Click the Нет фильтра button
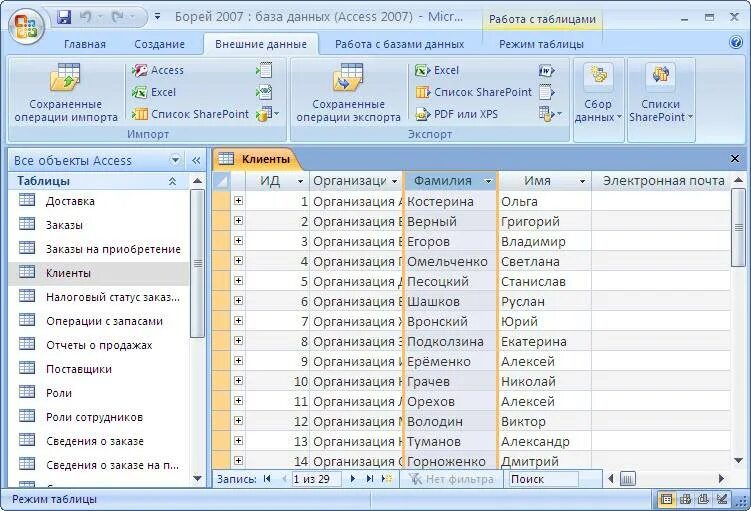The image size is (751, 511). point(452,478)
